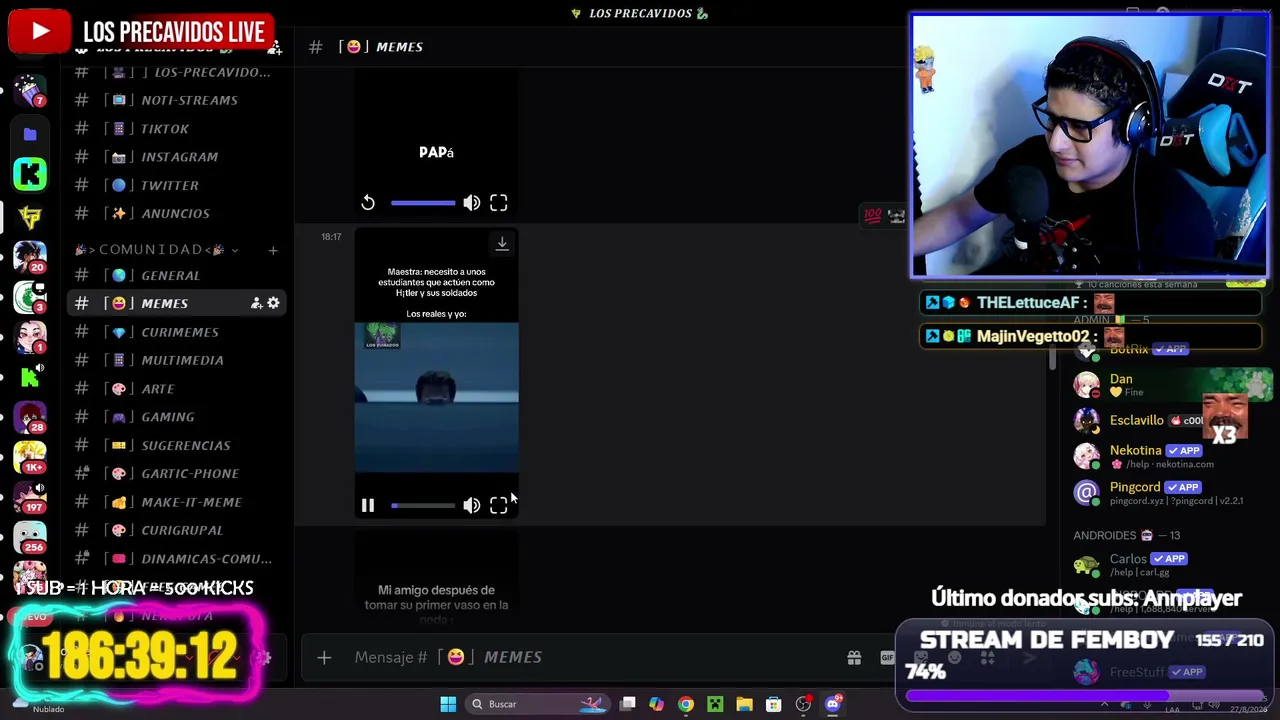The height and width of the screenshot is (720, 1280).
Task: Seek in the playing video's progress bar
Action: [423, 506]
